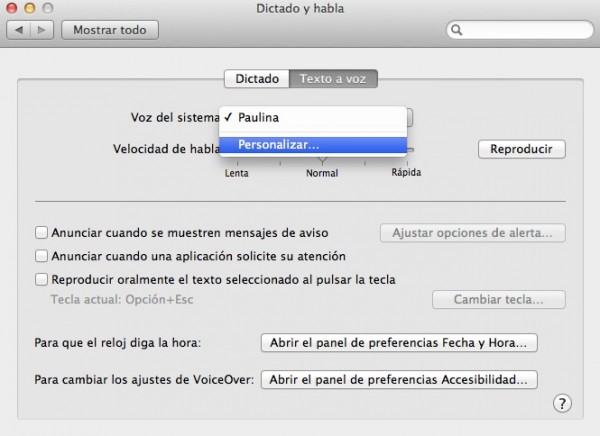Go forward with the right arrow button
The image size is (600, 436).
point(42,30)
